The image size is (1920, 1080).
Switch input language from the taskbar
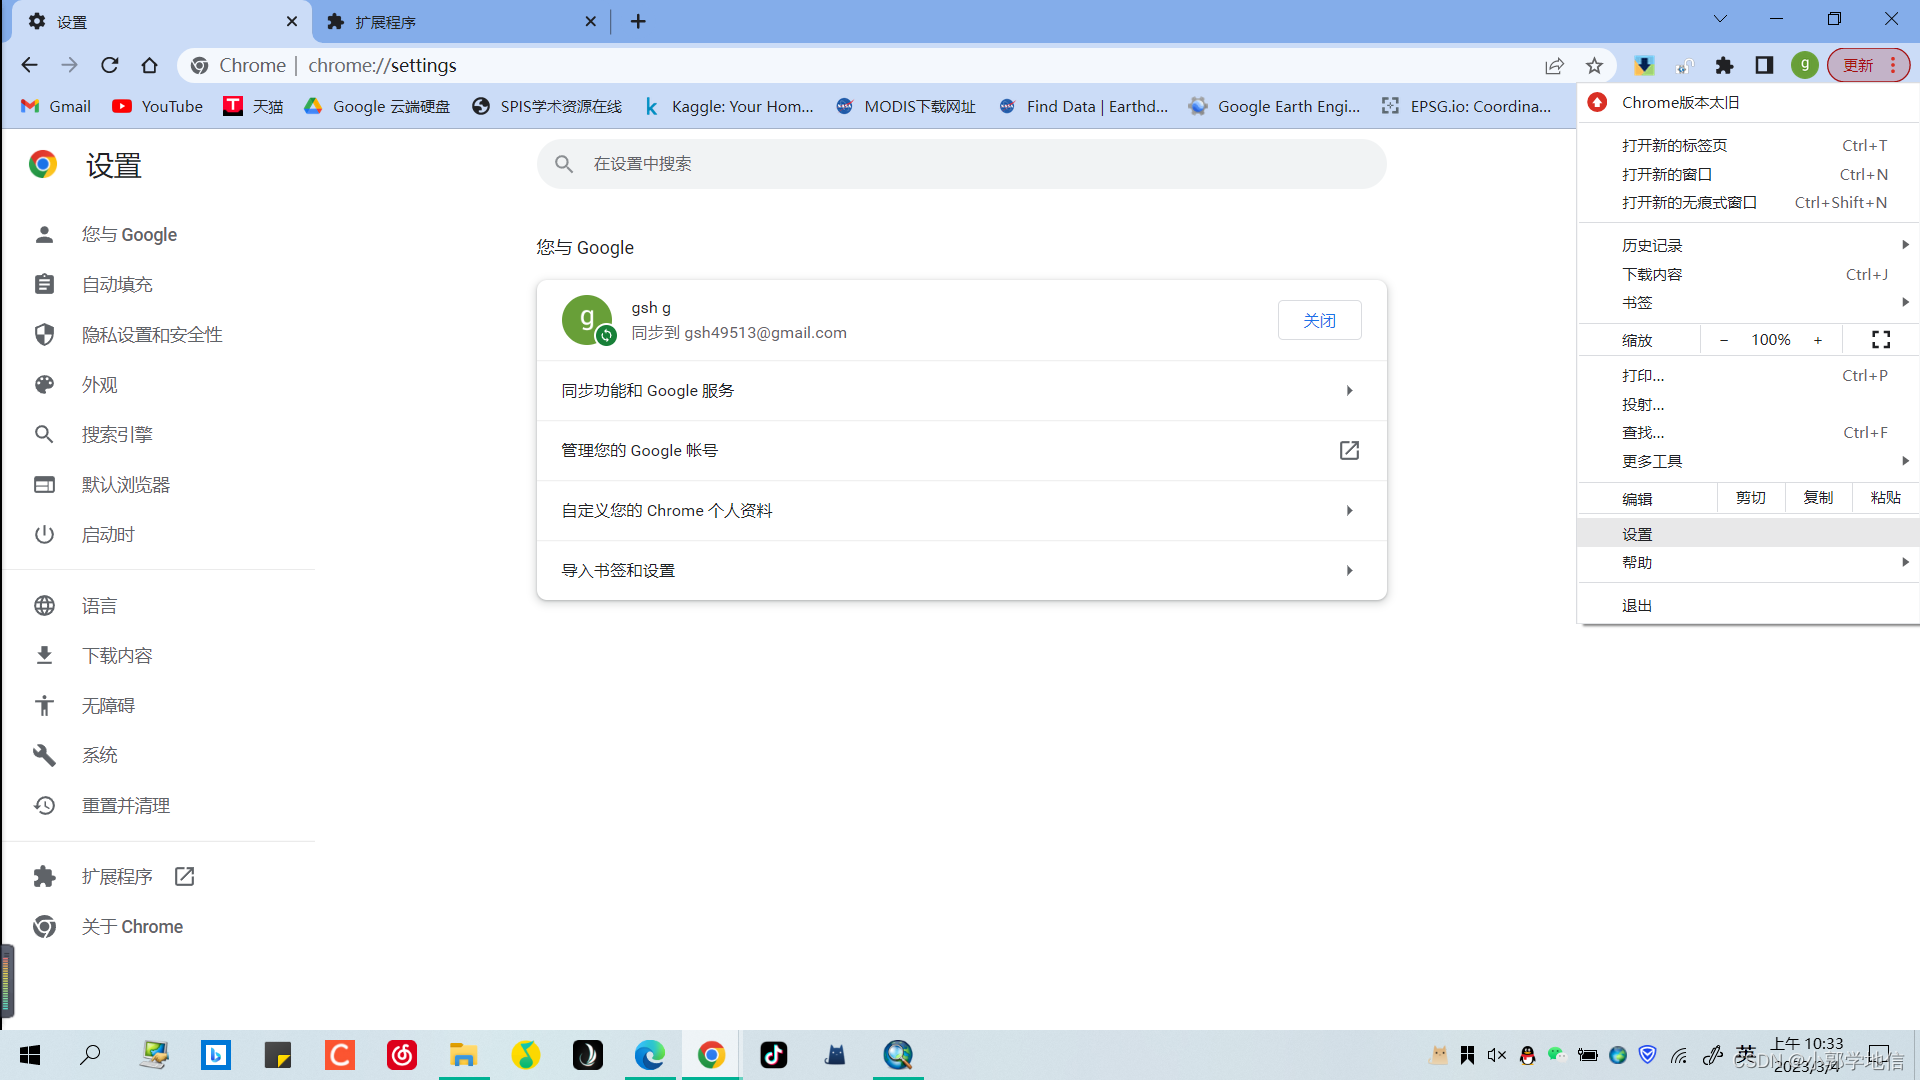[x=1746, y=1055]
